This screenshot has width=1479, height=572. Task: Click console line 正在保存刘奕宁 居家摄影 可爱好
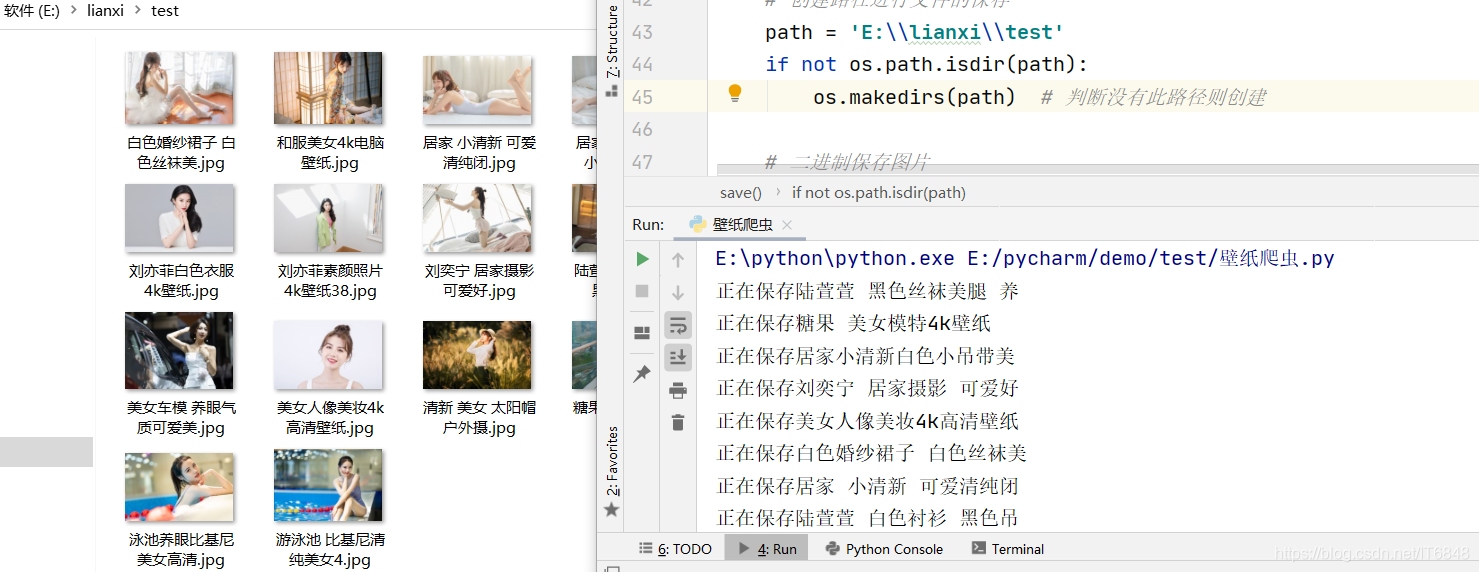[x=867, y=388]
